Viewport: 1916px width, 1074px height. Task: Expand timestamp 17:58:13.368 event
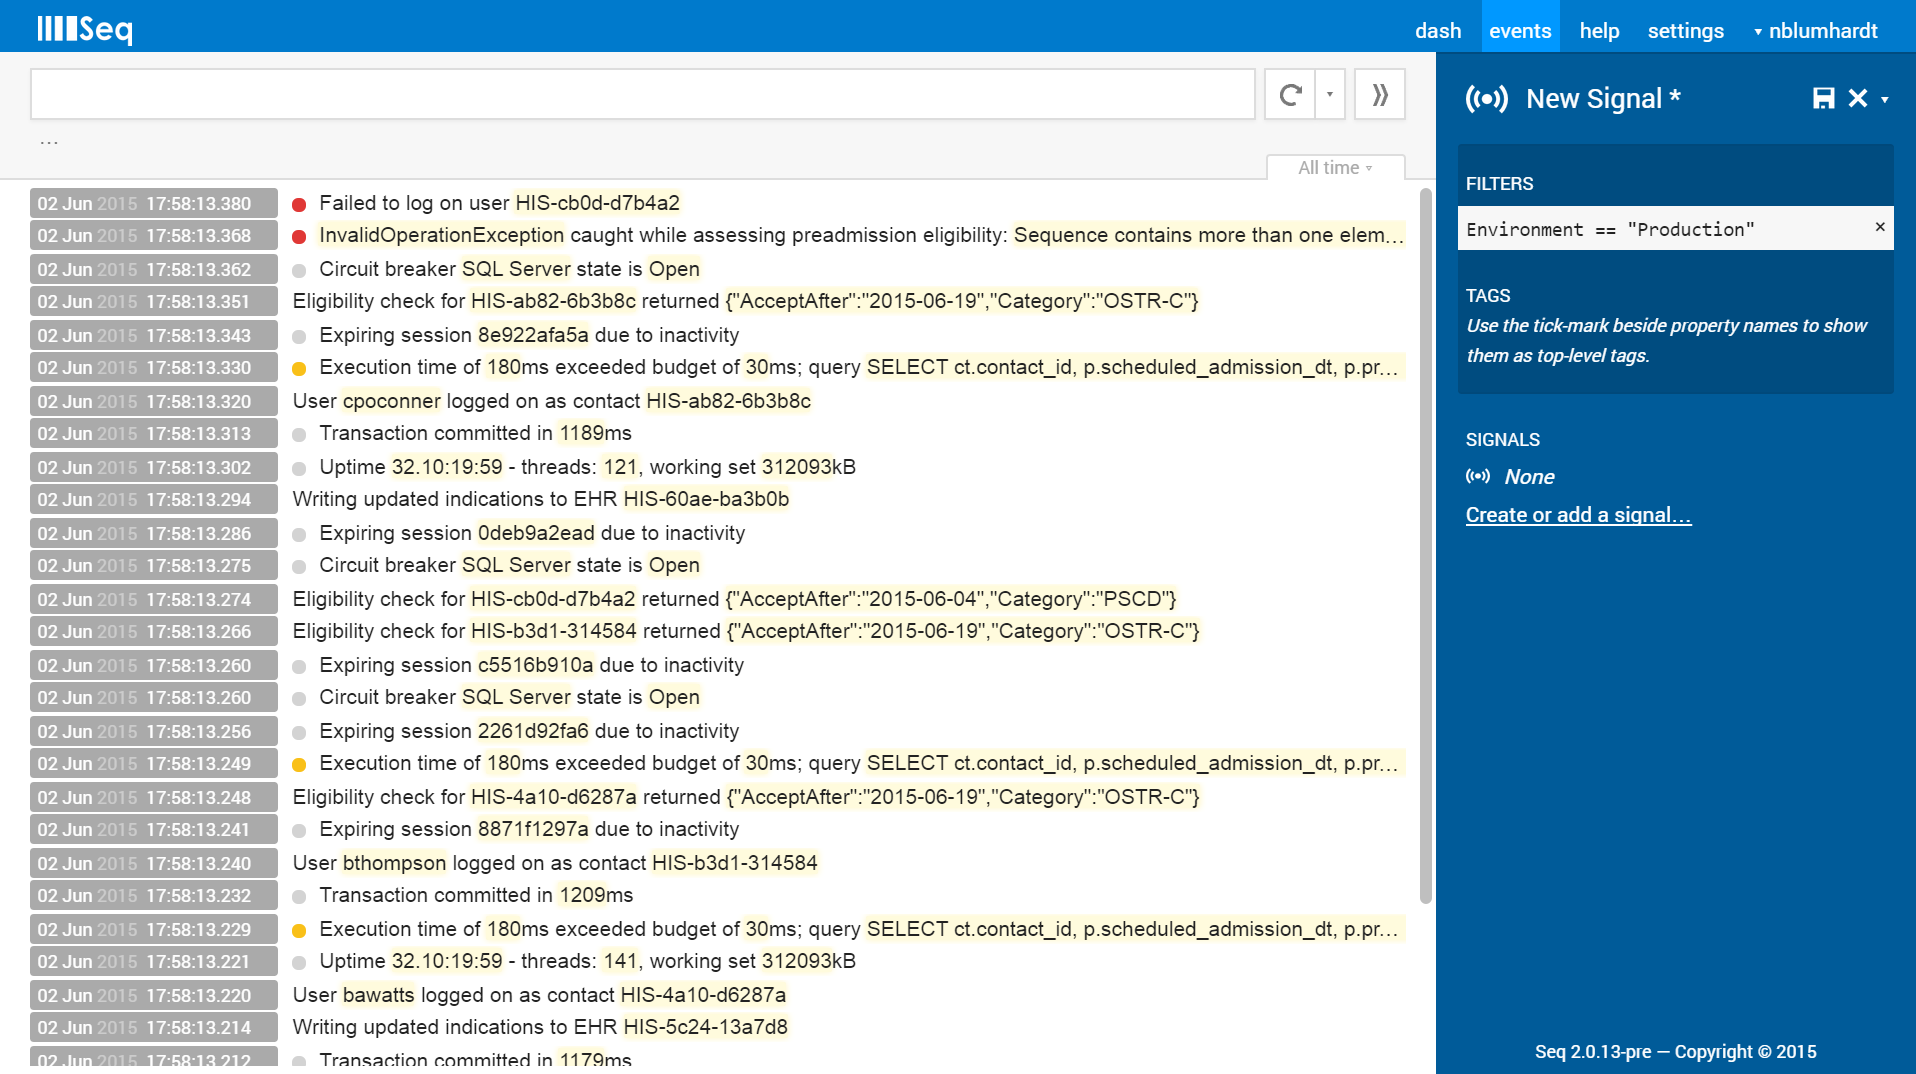pos(154,235)
